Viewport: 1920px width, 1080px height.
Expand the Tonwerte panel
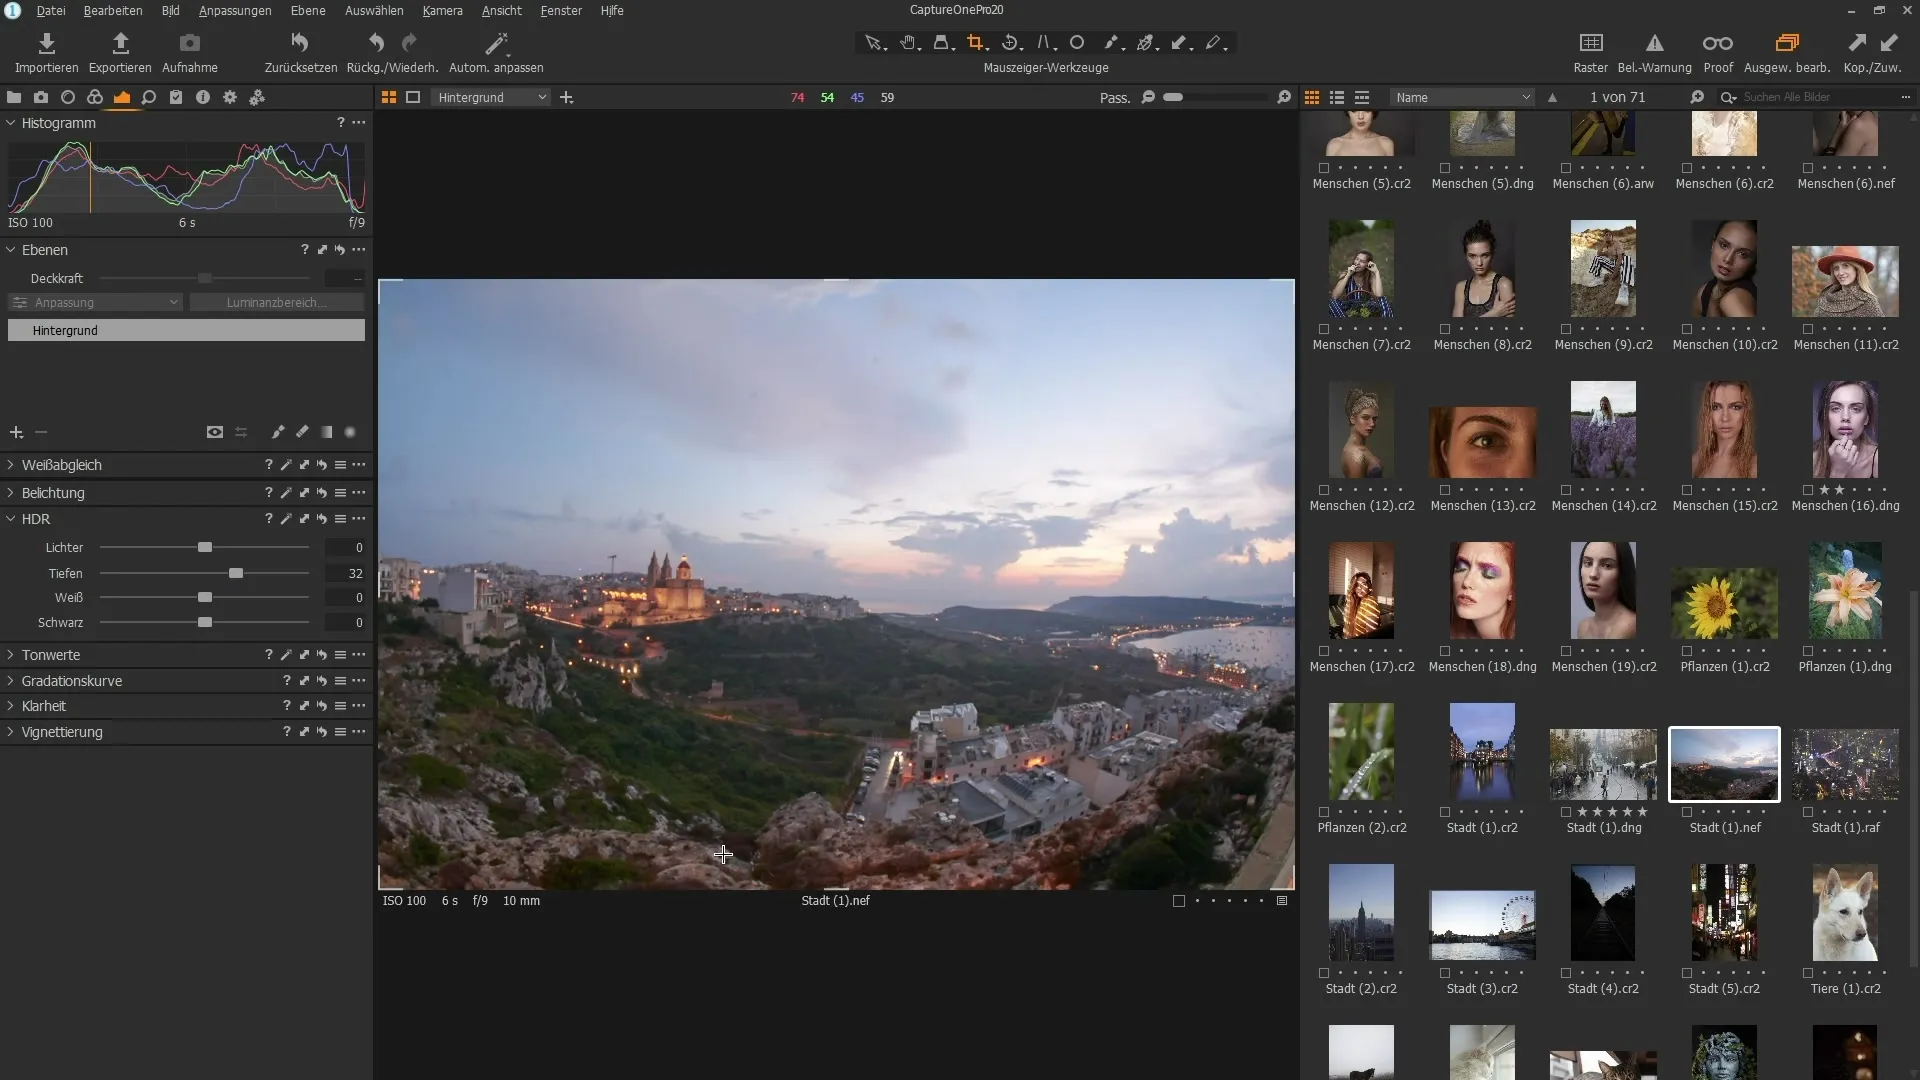pyautogui.click(x=11, y=655)
